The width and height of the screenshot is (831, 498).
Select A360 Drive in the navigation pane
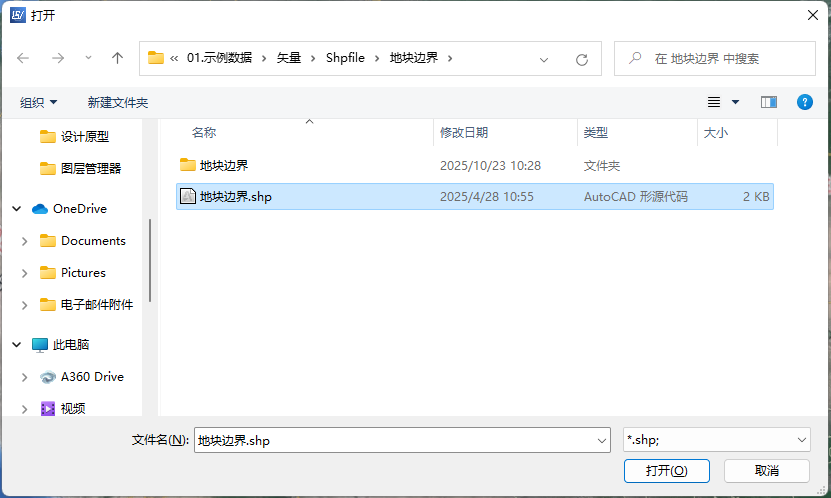(82, 377)
